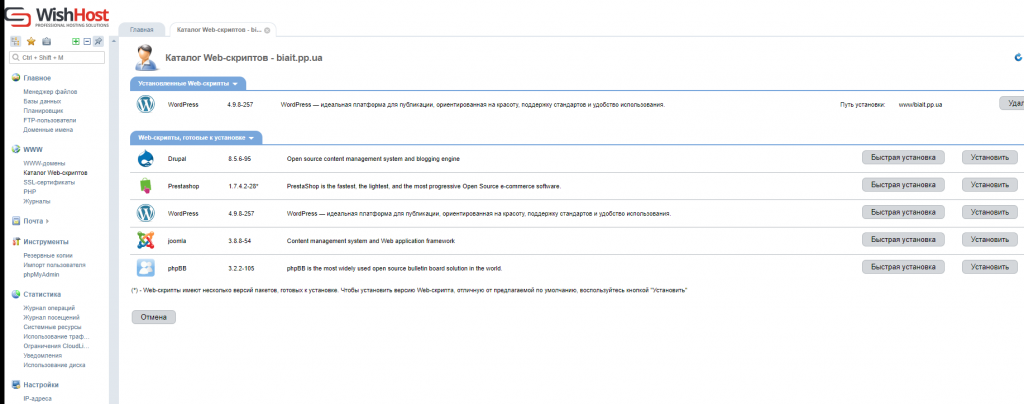Open WWW-домены
This screenshot has width=1024, height=404.
point(44,163)
